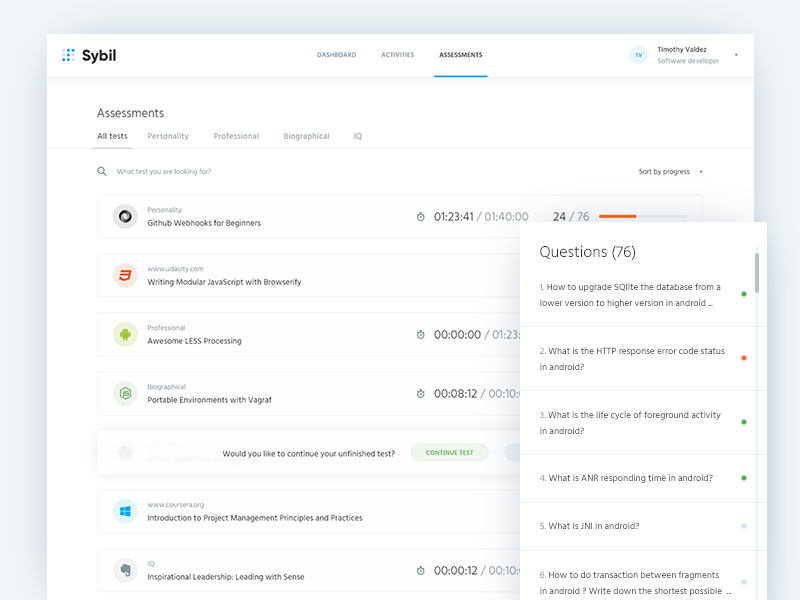Select the Biographical filter tab
Image resolution: width=800 pixels, height=600 pixels.
tap(306, 136)
